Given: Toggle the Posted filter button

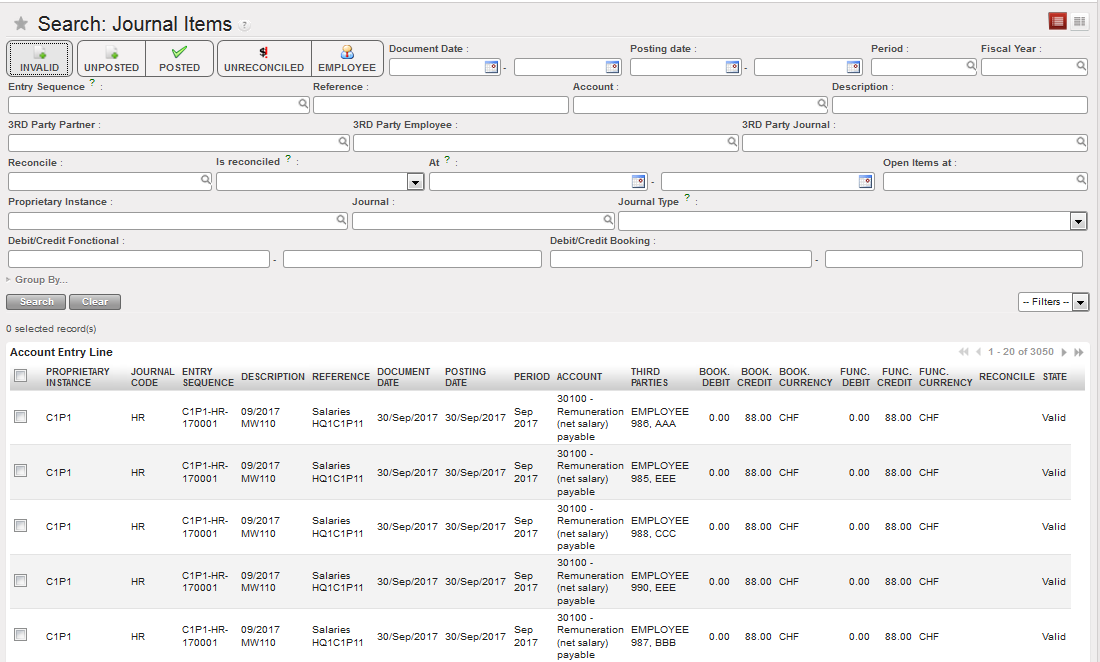Looking at the screenshot, I should 180,59.
